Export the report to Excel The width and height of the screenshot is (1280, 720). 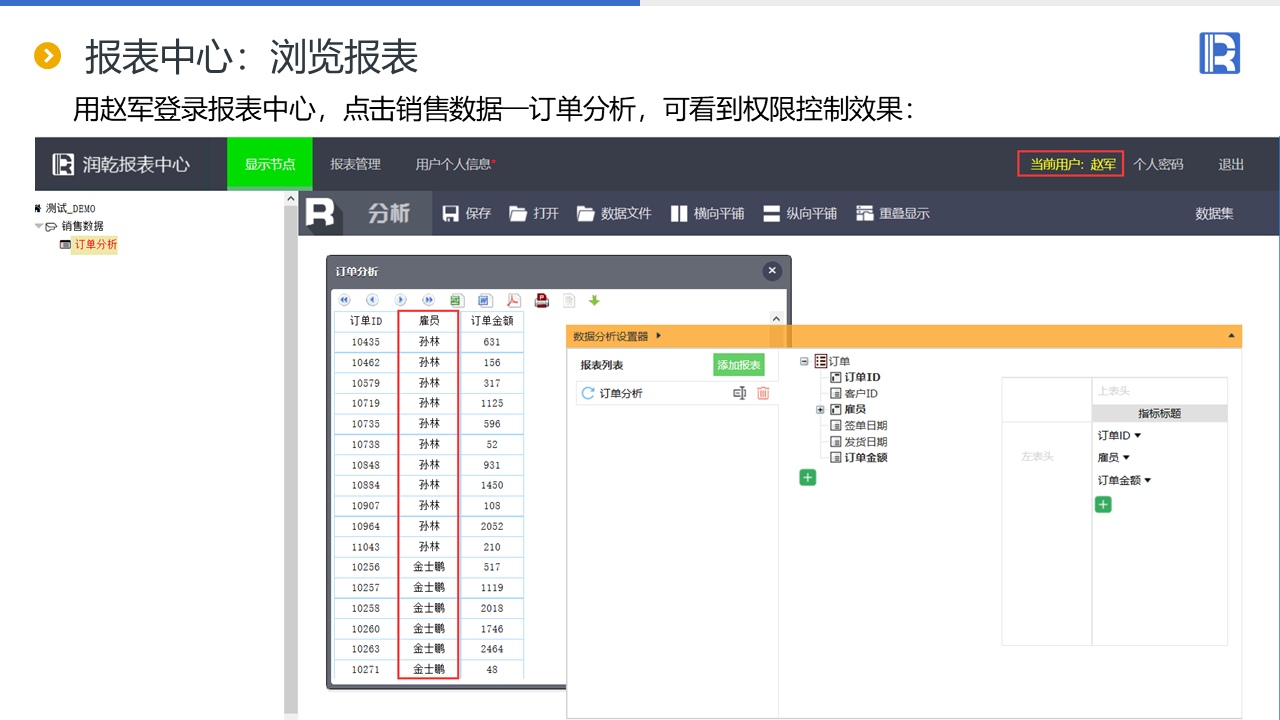click(x=457, y=300)
